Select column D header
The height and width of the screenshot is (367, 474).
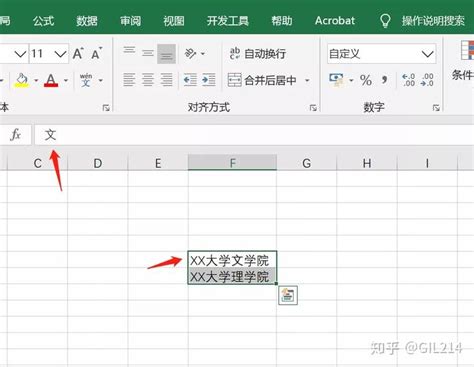[x=98, y=163]
